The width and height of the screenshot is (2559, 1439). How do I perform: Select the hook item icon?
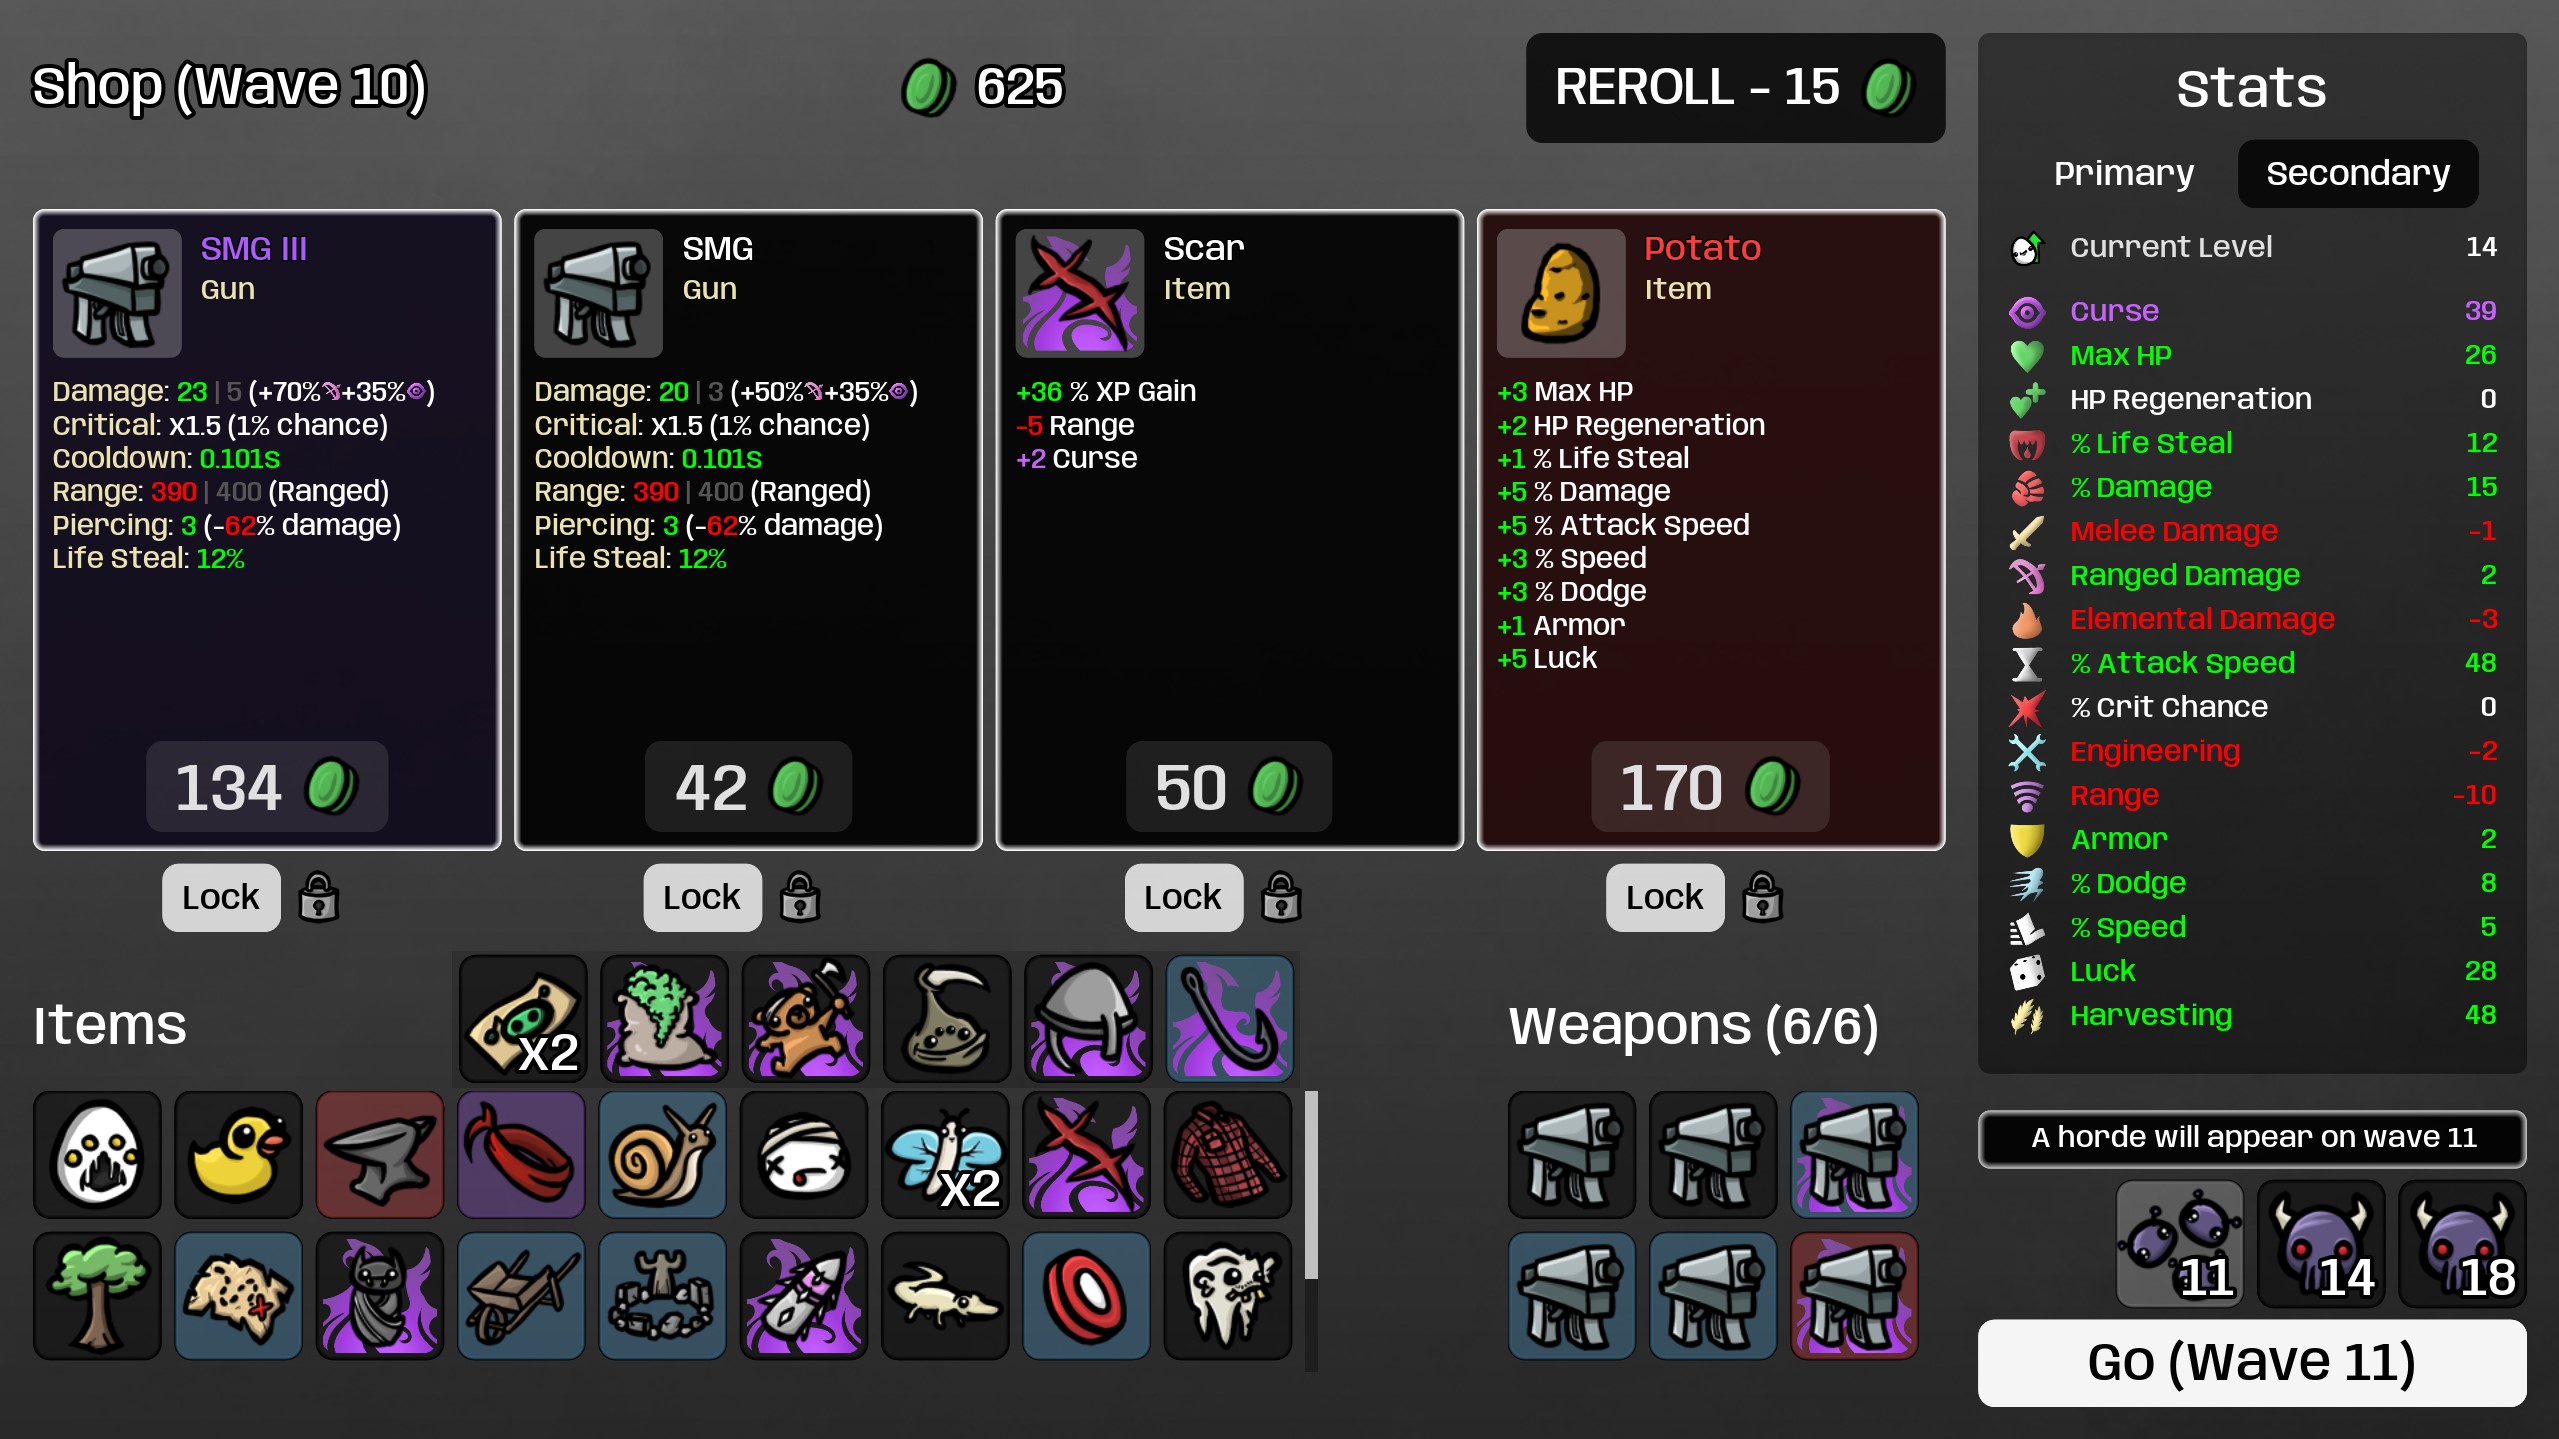coord(1230,1019)
